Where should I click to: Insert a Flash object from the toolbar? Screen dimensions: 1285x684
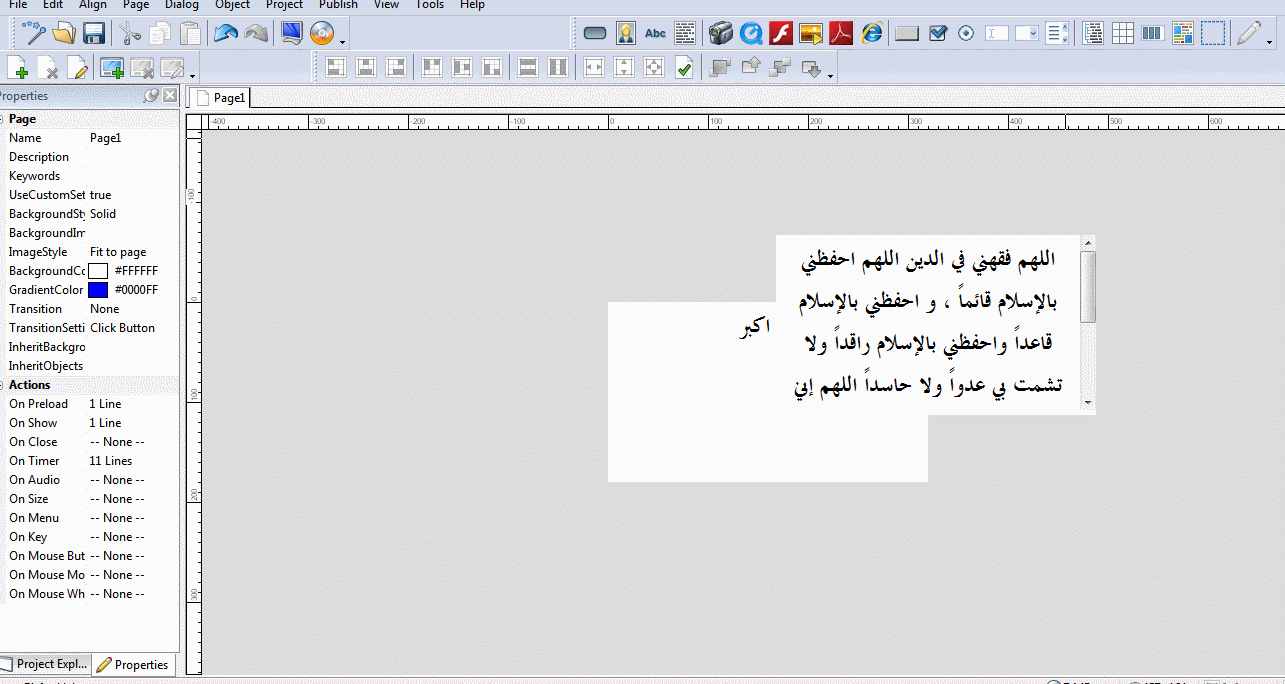tap(780, 33)
